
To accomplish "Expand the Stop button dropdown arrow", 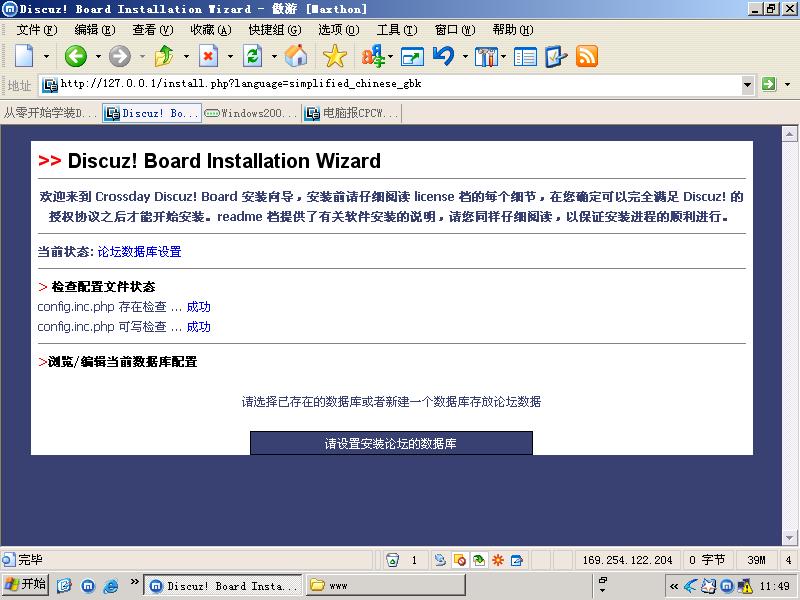I will (x=230, y=57).
